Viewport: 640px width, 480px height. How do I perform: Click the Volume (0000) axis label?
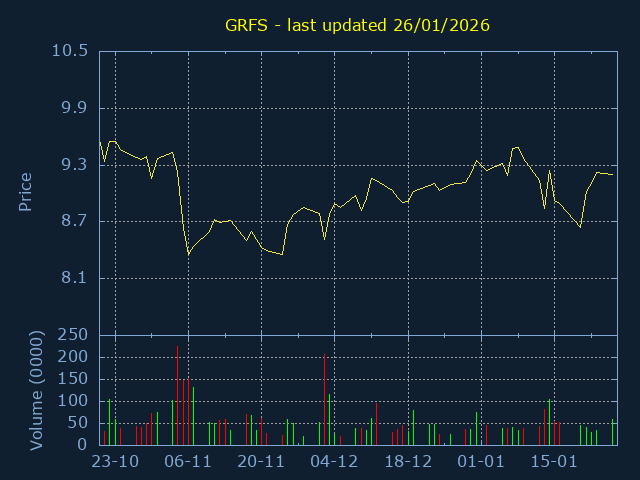[37, 390]
